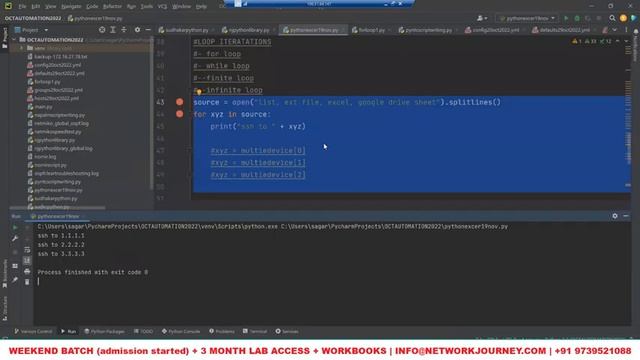Open TODO tool window
This screenshot has height=360, width=640.
[x=143, y=331]
